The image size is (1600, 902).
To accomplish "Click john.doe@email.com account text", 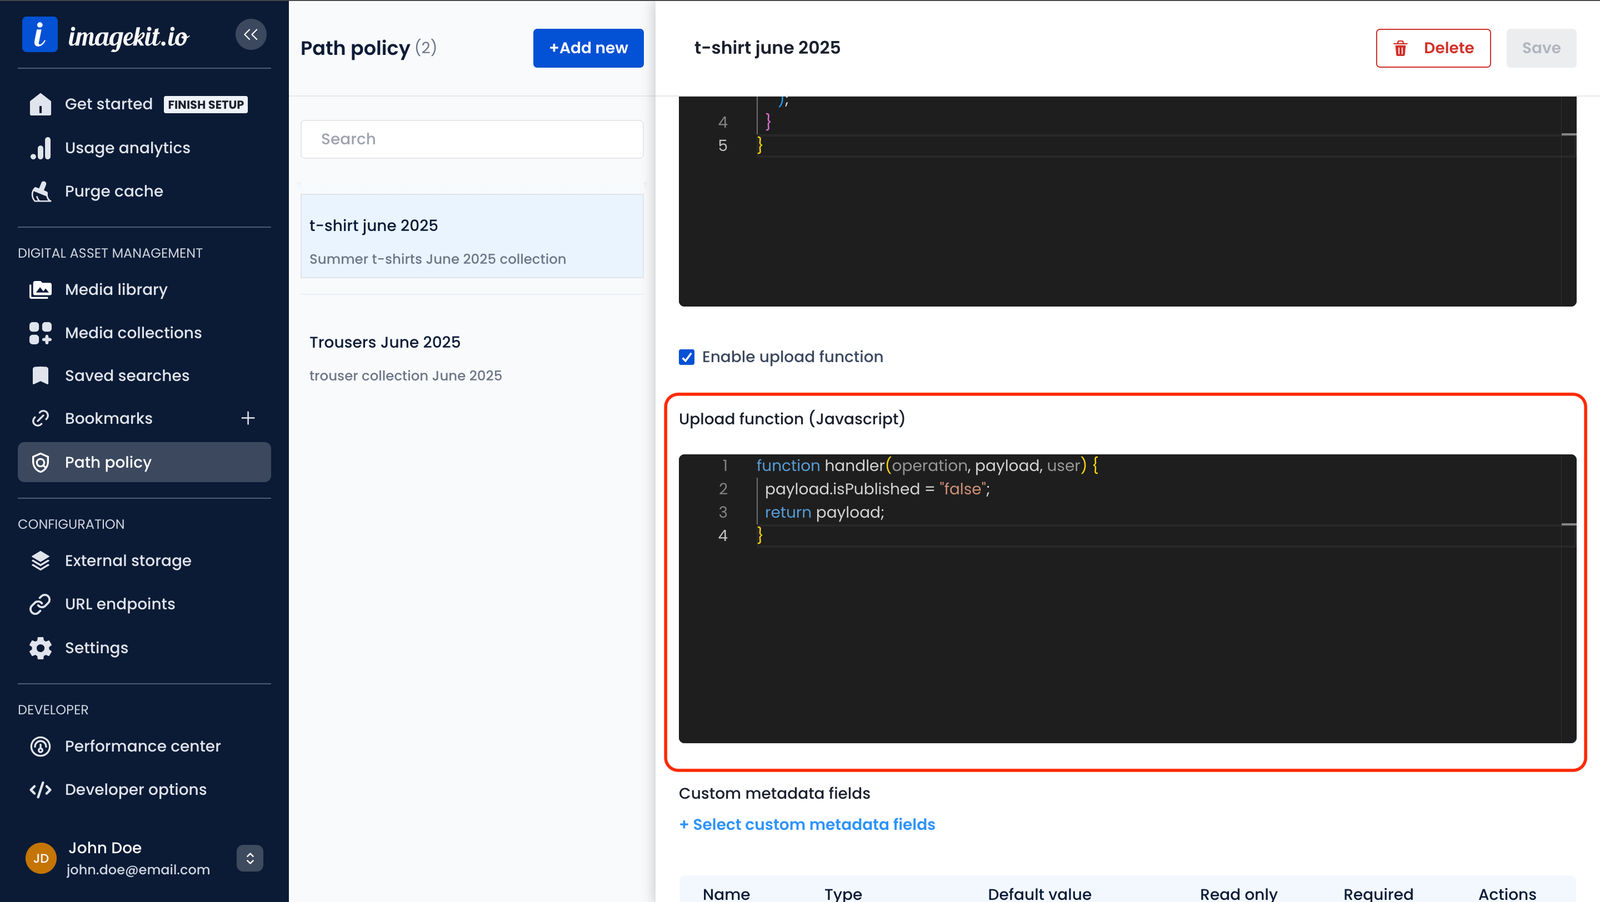I will 138,870.
